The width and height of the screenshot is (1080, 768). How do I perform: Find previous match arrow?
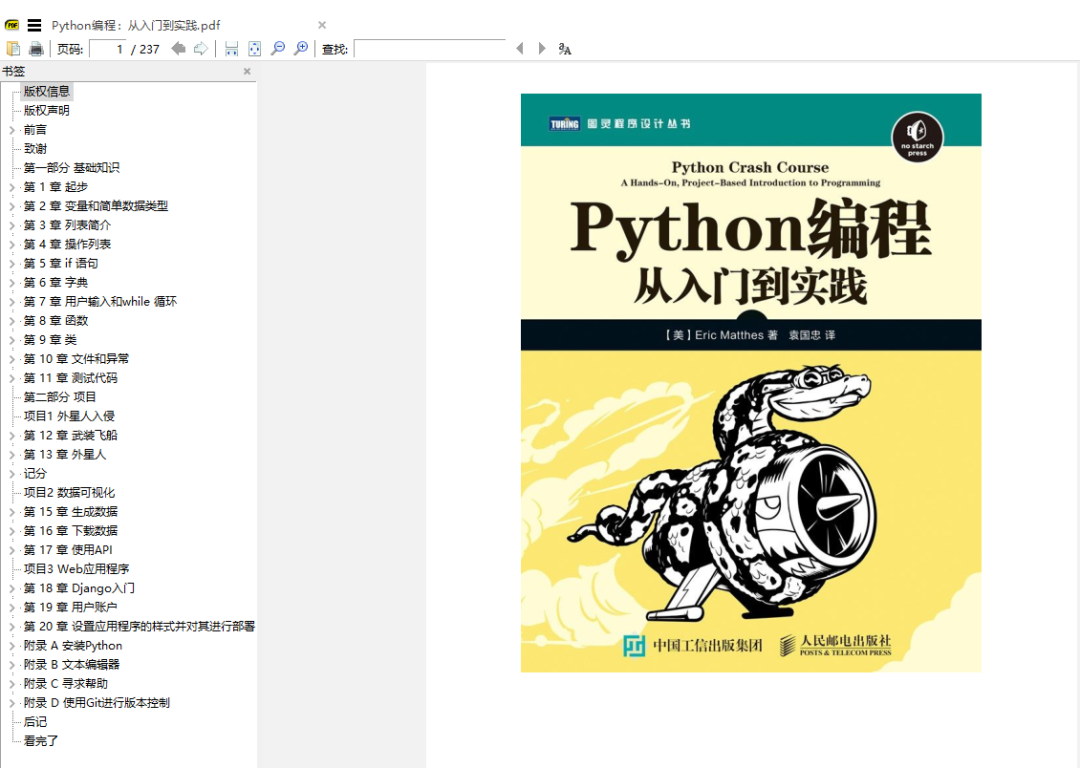click(x=520, y=48)
